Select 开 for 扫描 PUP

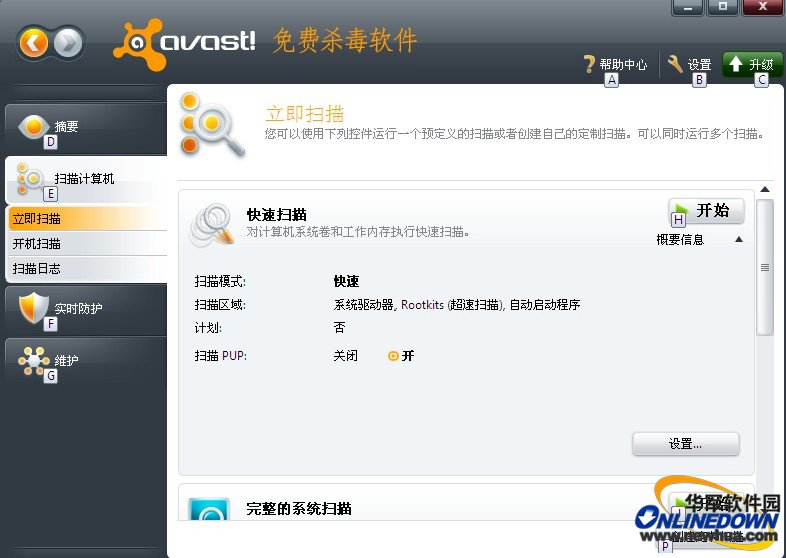coord(402,356)
